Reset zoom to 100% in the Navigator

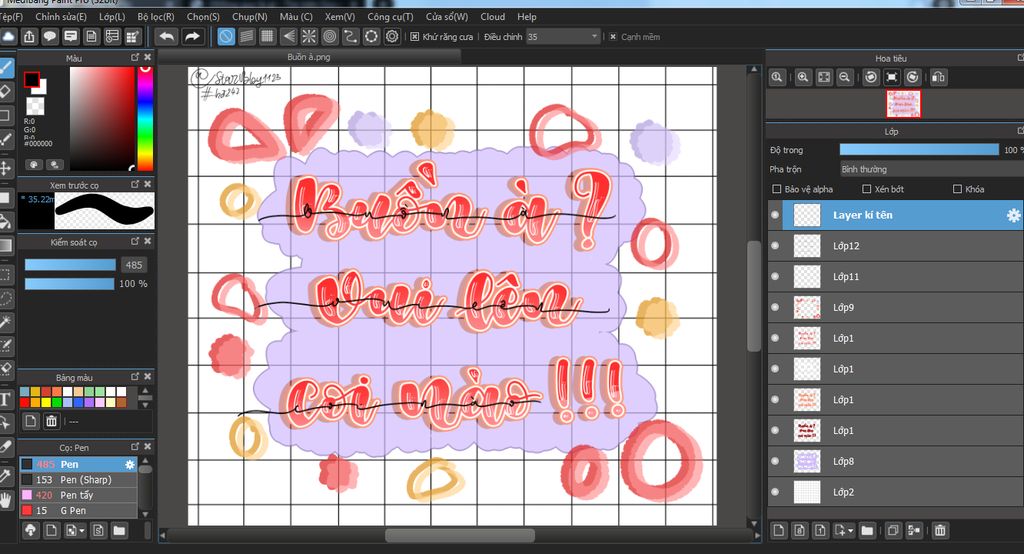coord(776,77)
